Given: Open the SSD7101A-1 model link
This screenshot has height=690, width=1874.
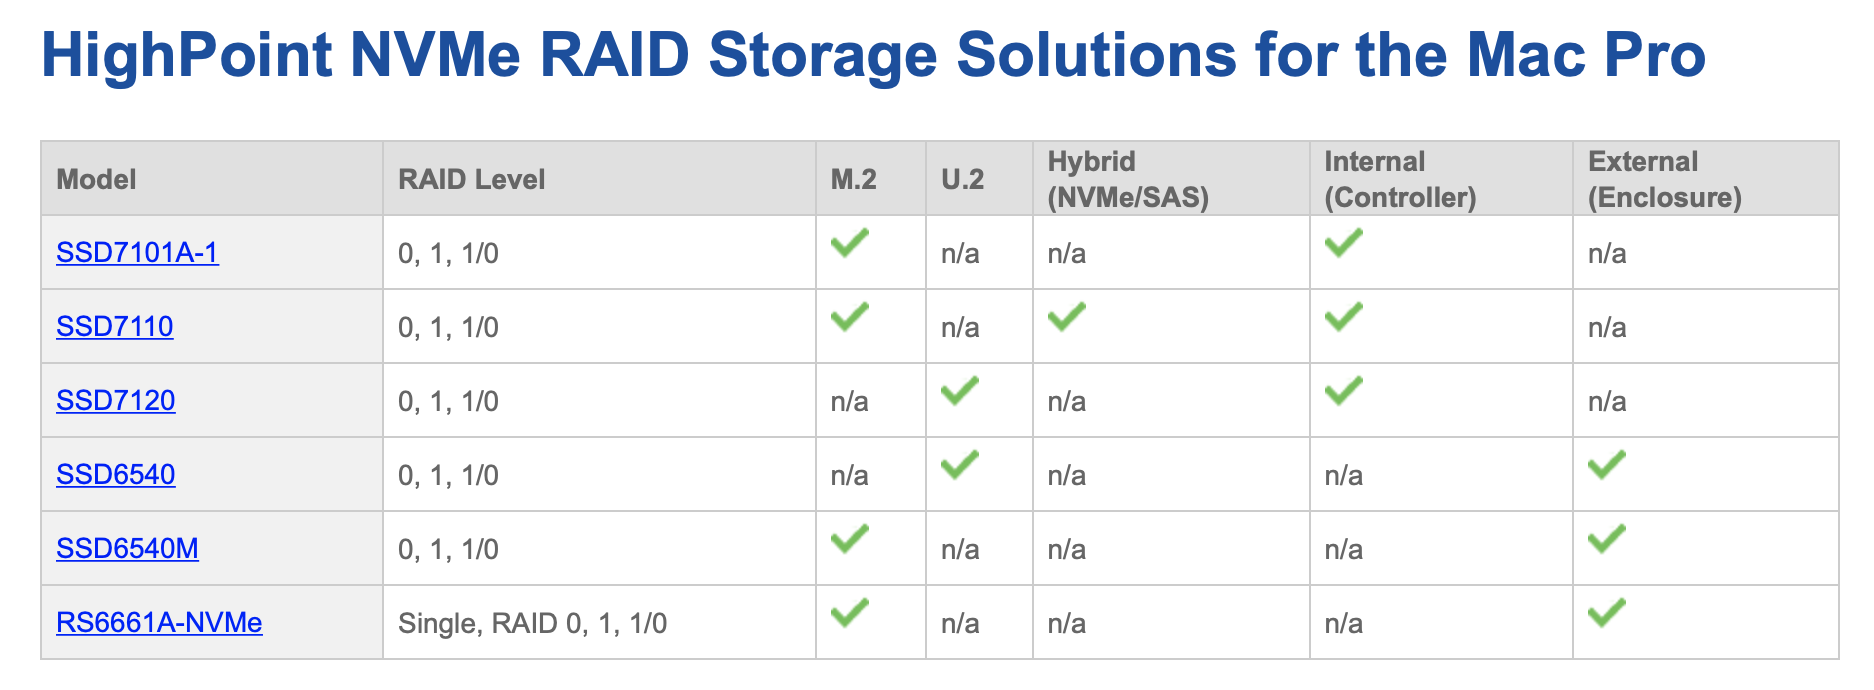Looking at the screenshot, I should pos(137,253).
